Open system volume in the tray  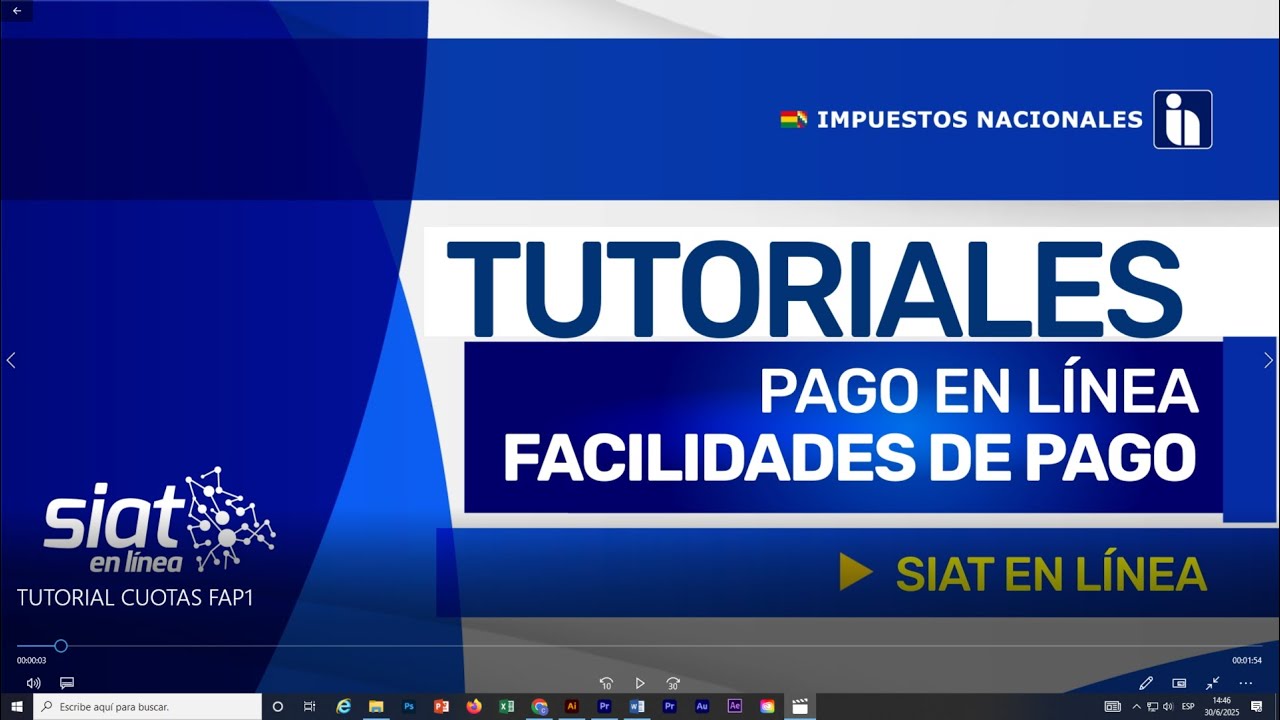(1168, 706)
